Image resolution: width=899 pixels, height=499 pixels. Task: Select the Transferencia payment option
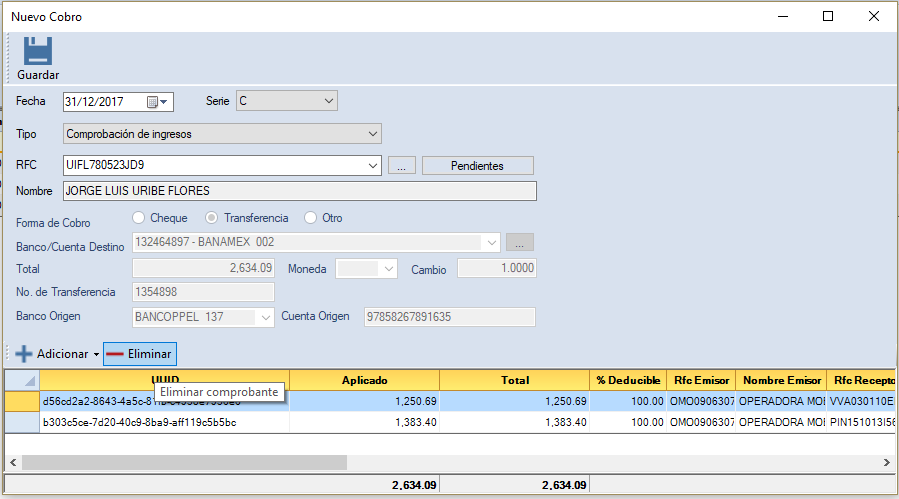[x=212, y=218]
